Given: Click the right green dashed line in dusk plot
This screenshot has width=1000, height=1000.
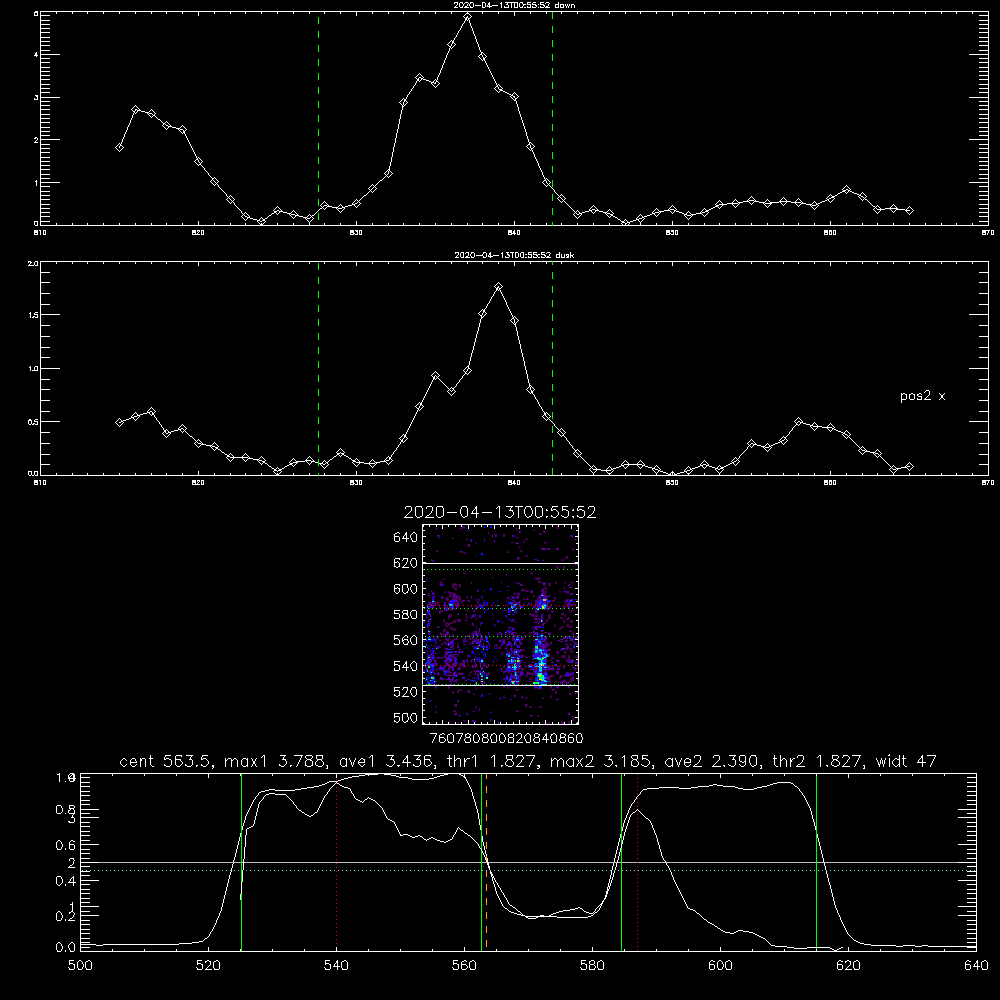Looking at the screenshot, I should 552,369.
